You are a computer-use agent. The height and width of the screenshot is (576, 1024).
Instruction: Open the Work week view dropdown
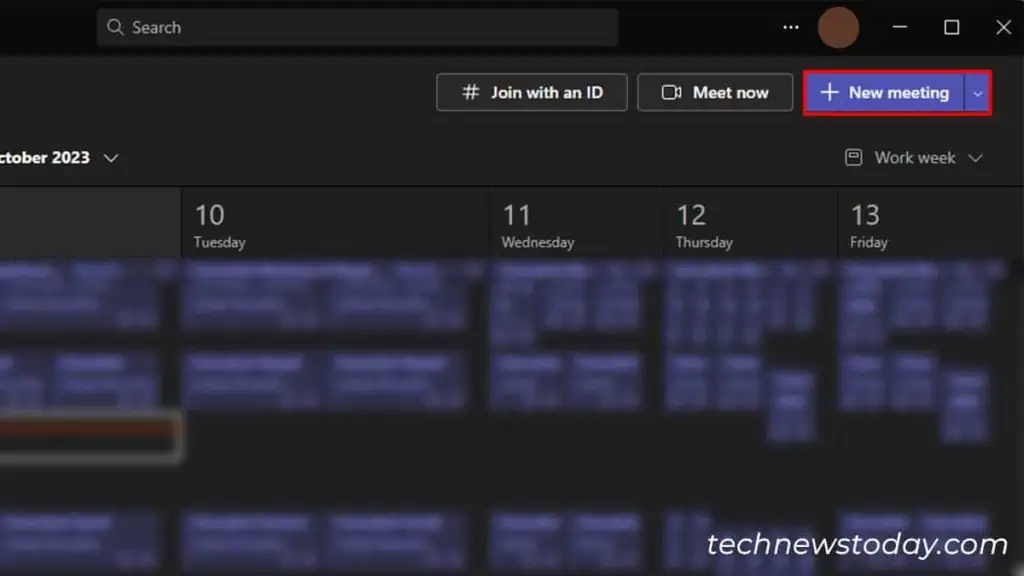tap(914, 157)
